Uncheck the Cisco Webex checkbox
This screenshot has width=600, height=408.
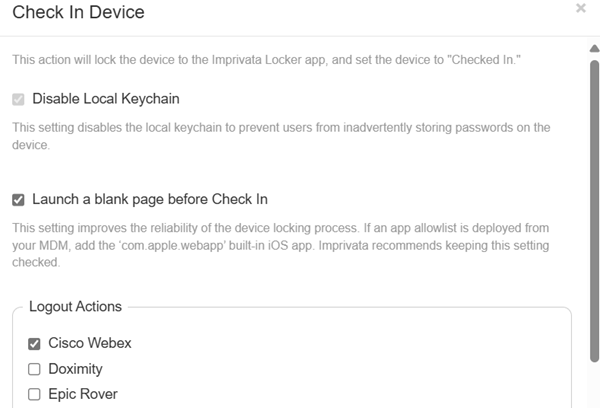click(34, 344)
